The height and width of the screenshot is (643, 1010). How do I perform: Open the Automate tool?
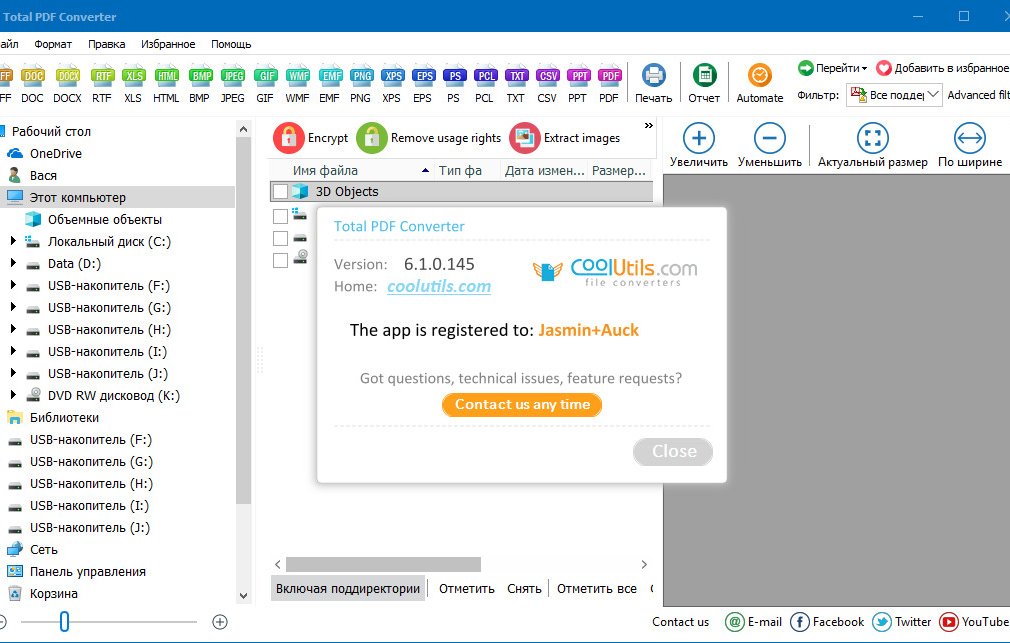[760, 83]
